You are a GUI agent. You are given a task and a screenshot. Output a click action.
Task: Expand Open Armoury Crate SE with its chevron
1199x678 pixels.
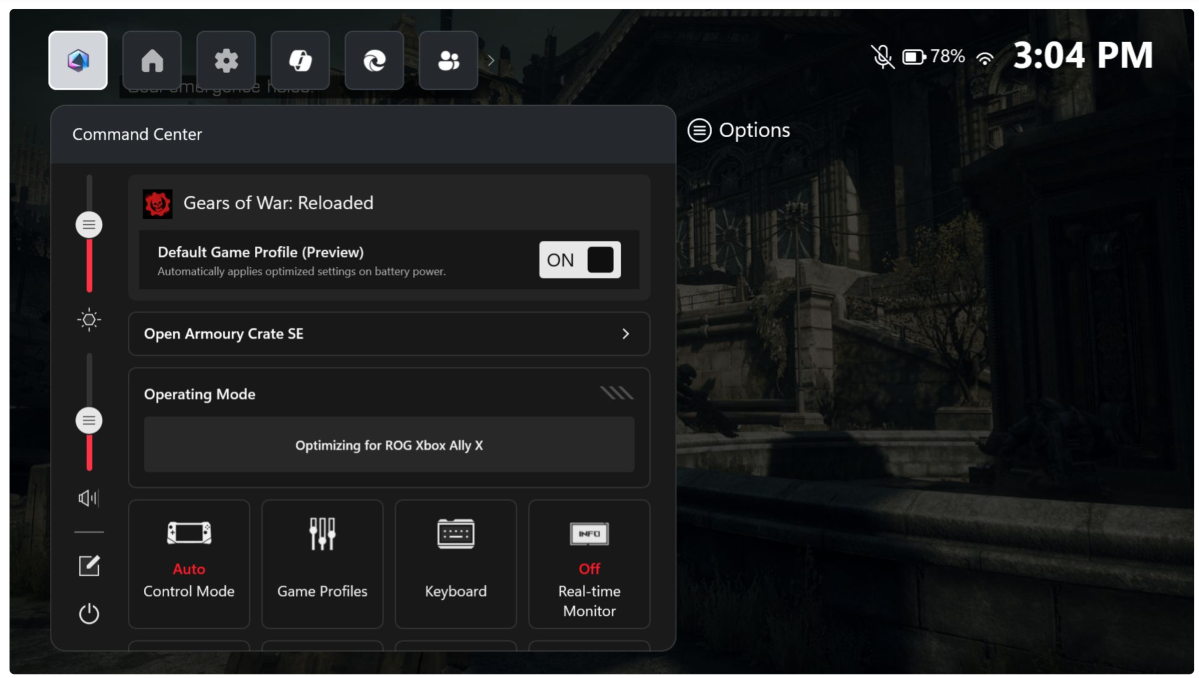tap(627, 333)
